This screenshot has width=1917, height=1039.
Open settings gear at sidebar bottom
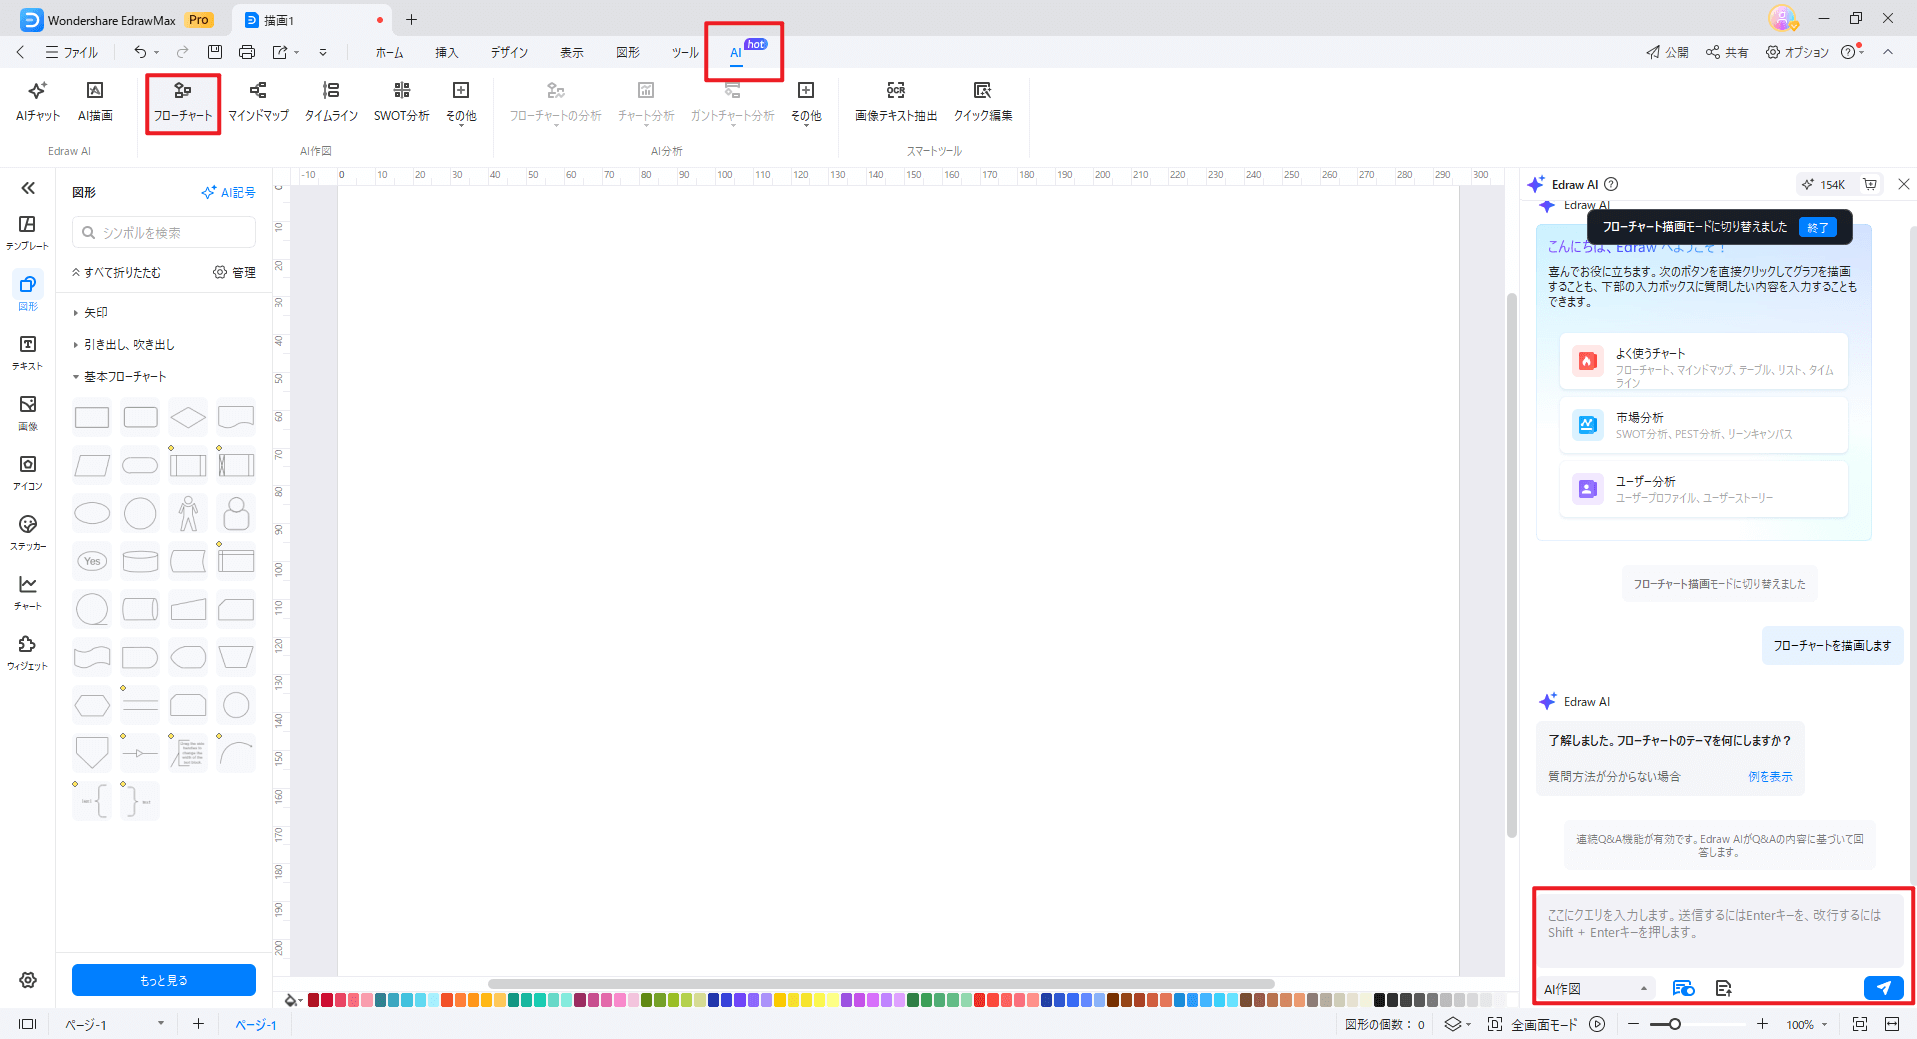[28, 980]
